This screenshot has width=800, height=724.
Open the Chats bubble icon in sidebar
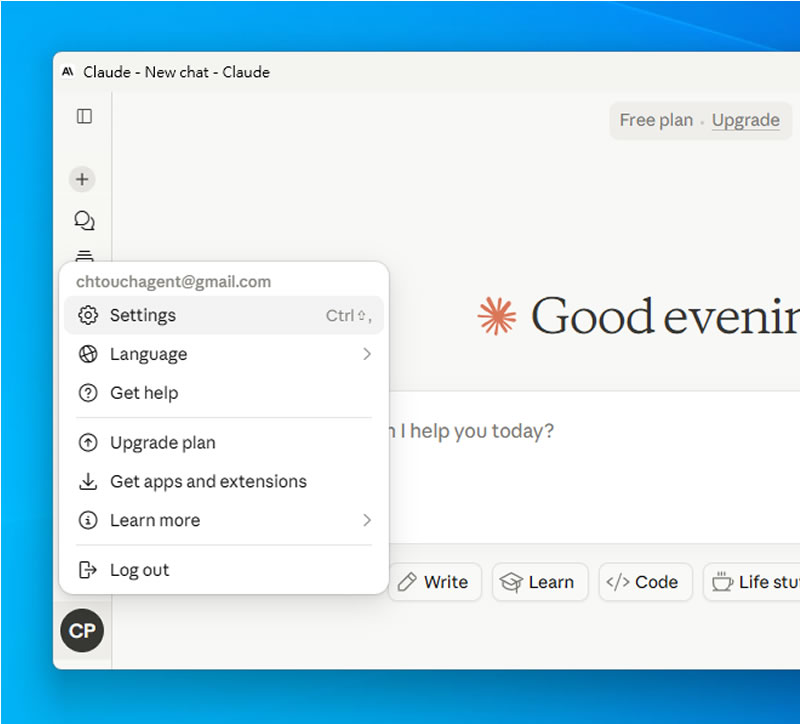pos(84,220)
